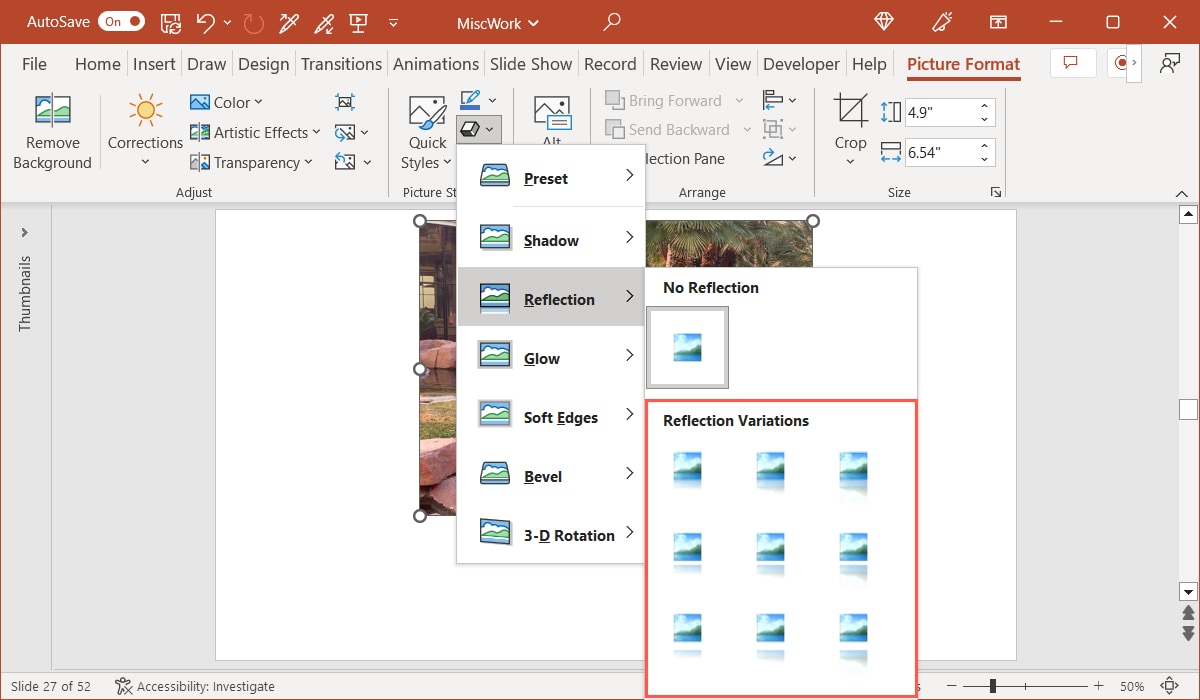Open the Color dropdown
Viewport: 1200px width, 700px height.
pos(228,101)
